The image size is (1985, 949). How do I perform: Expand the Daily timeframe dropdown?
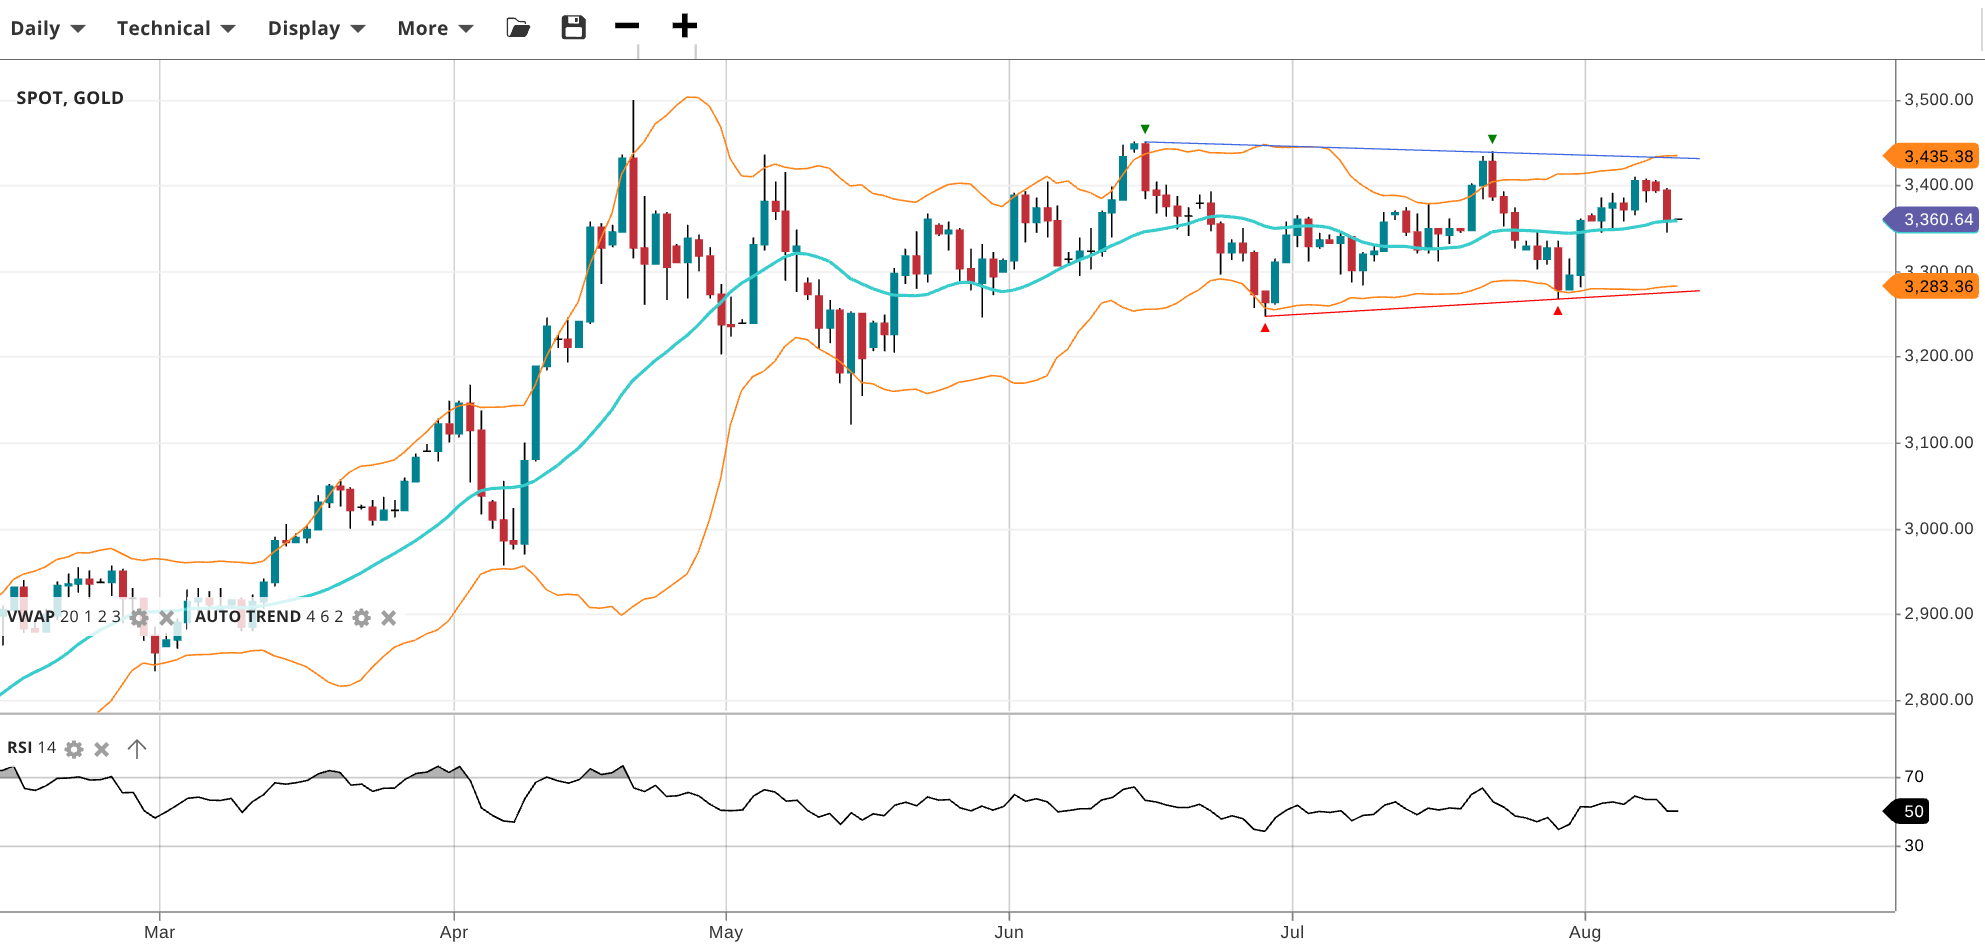(47, 28)
